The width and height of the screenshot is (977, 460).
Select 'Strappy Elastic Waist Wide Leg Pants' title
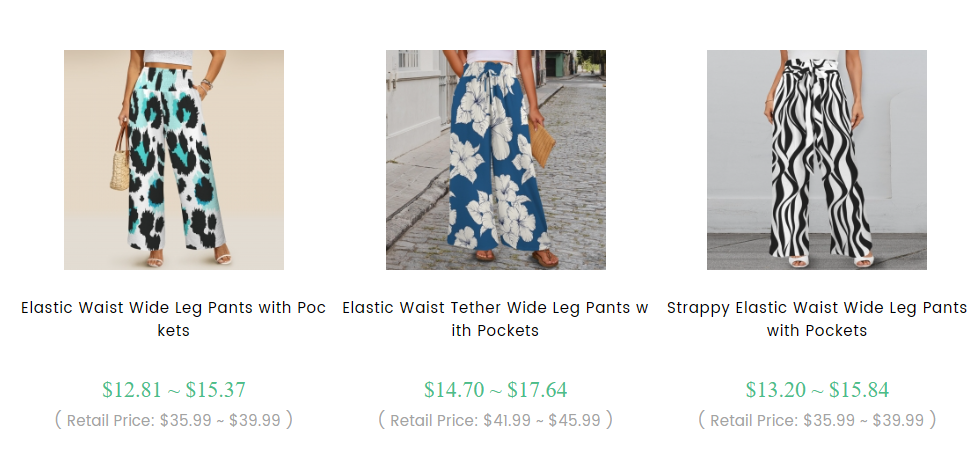coord(816,319)
